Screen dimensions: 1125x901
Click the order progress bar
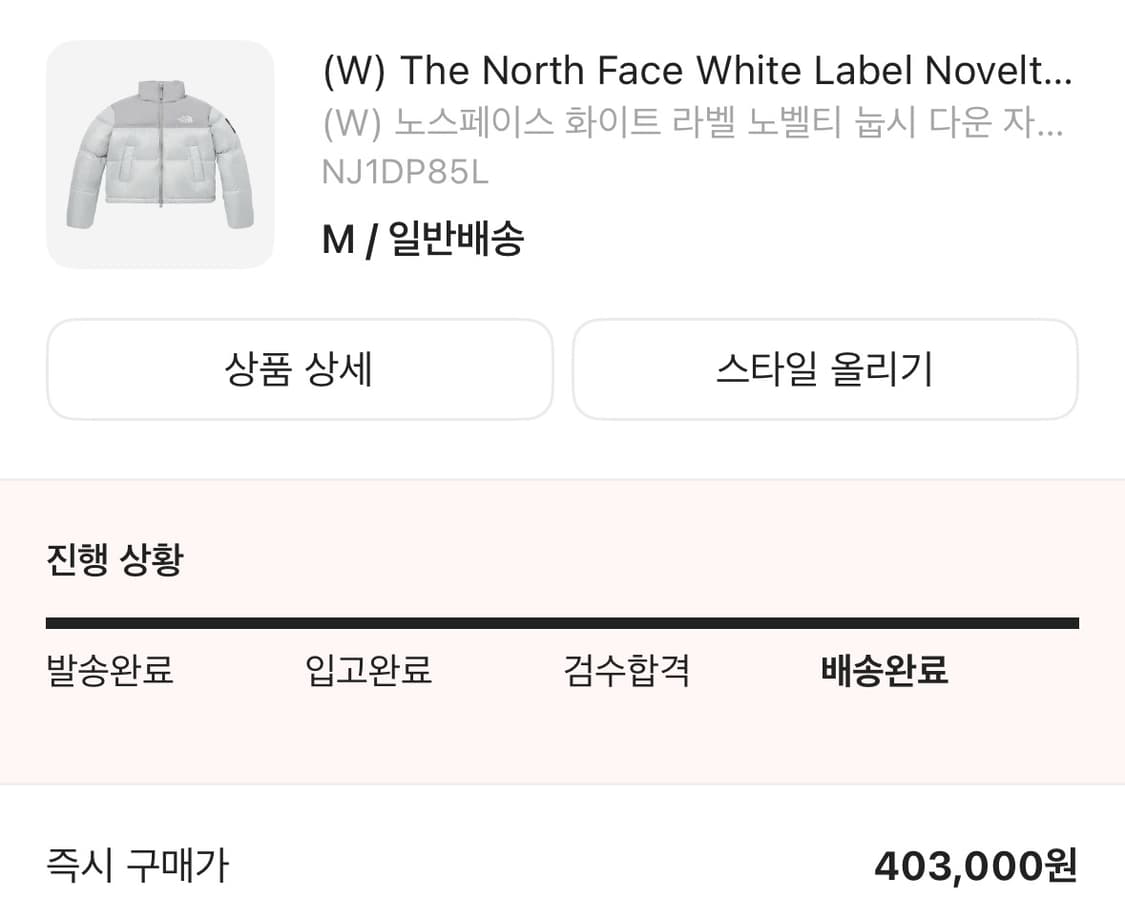pos(562,622)
